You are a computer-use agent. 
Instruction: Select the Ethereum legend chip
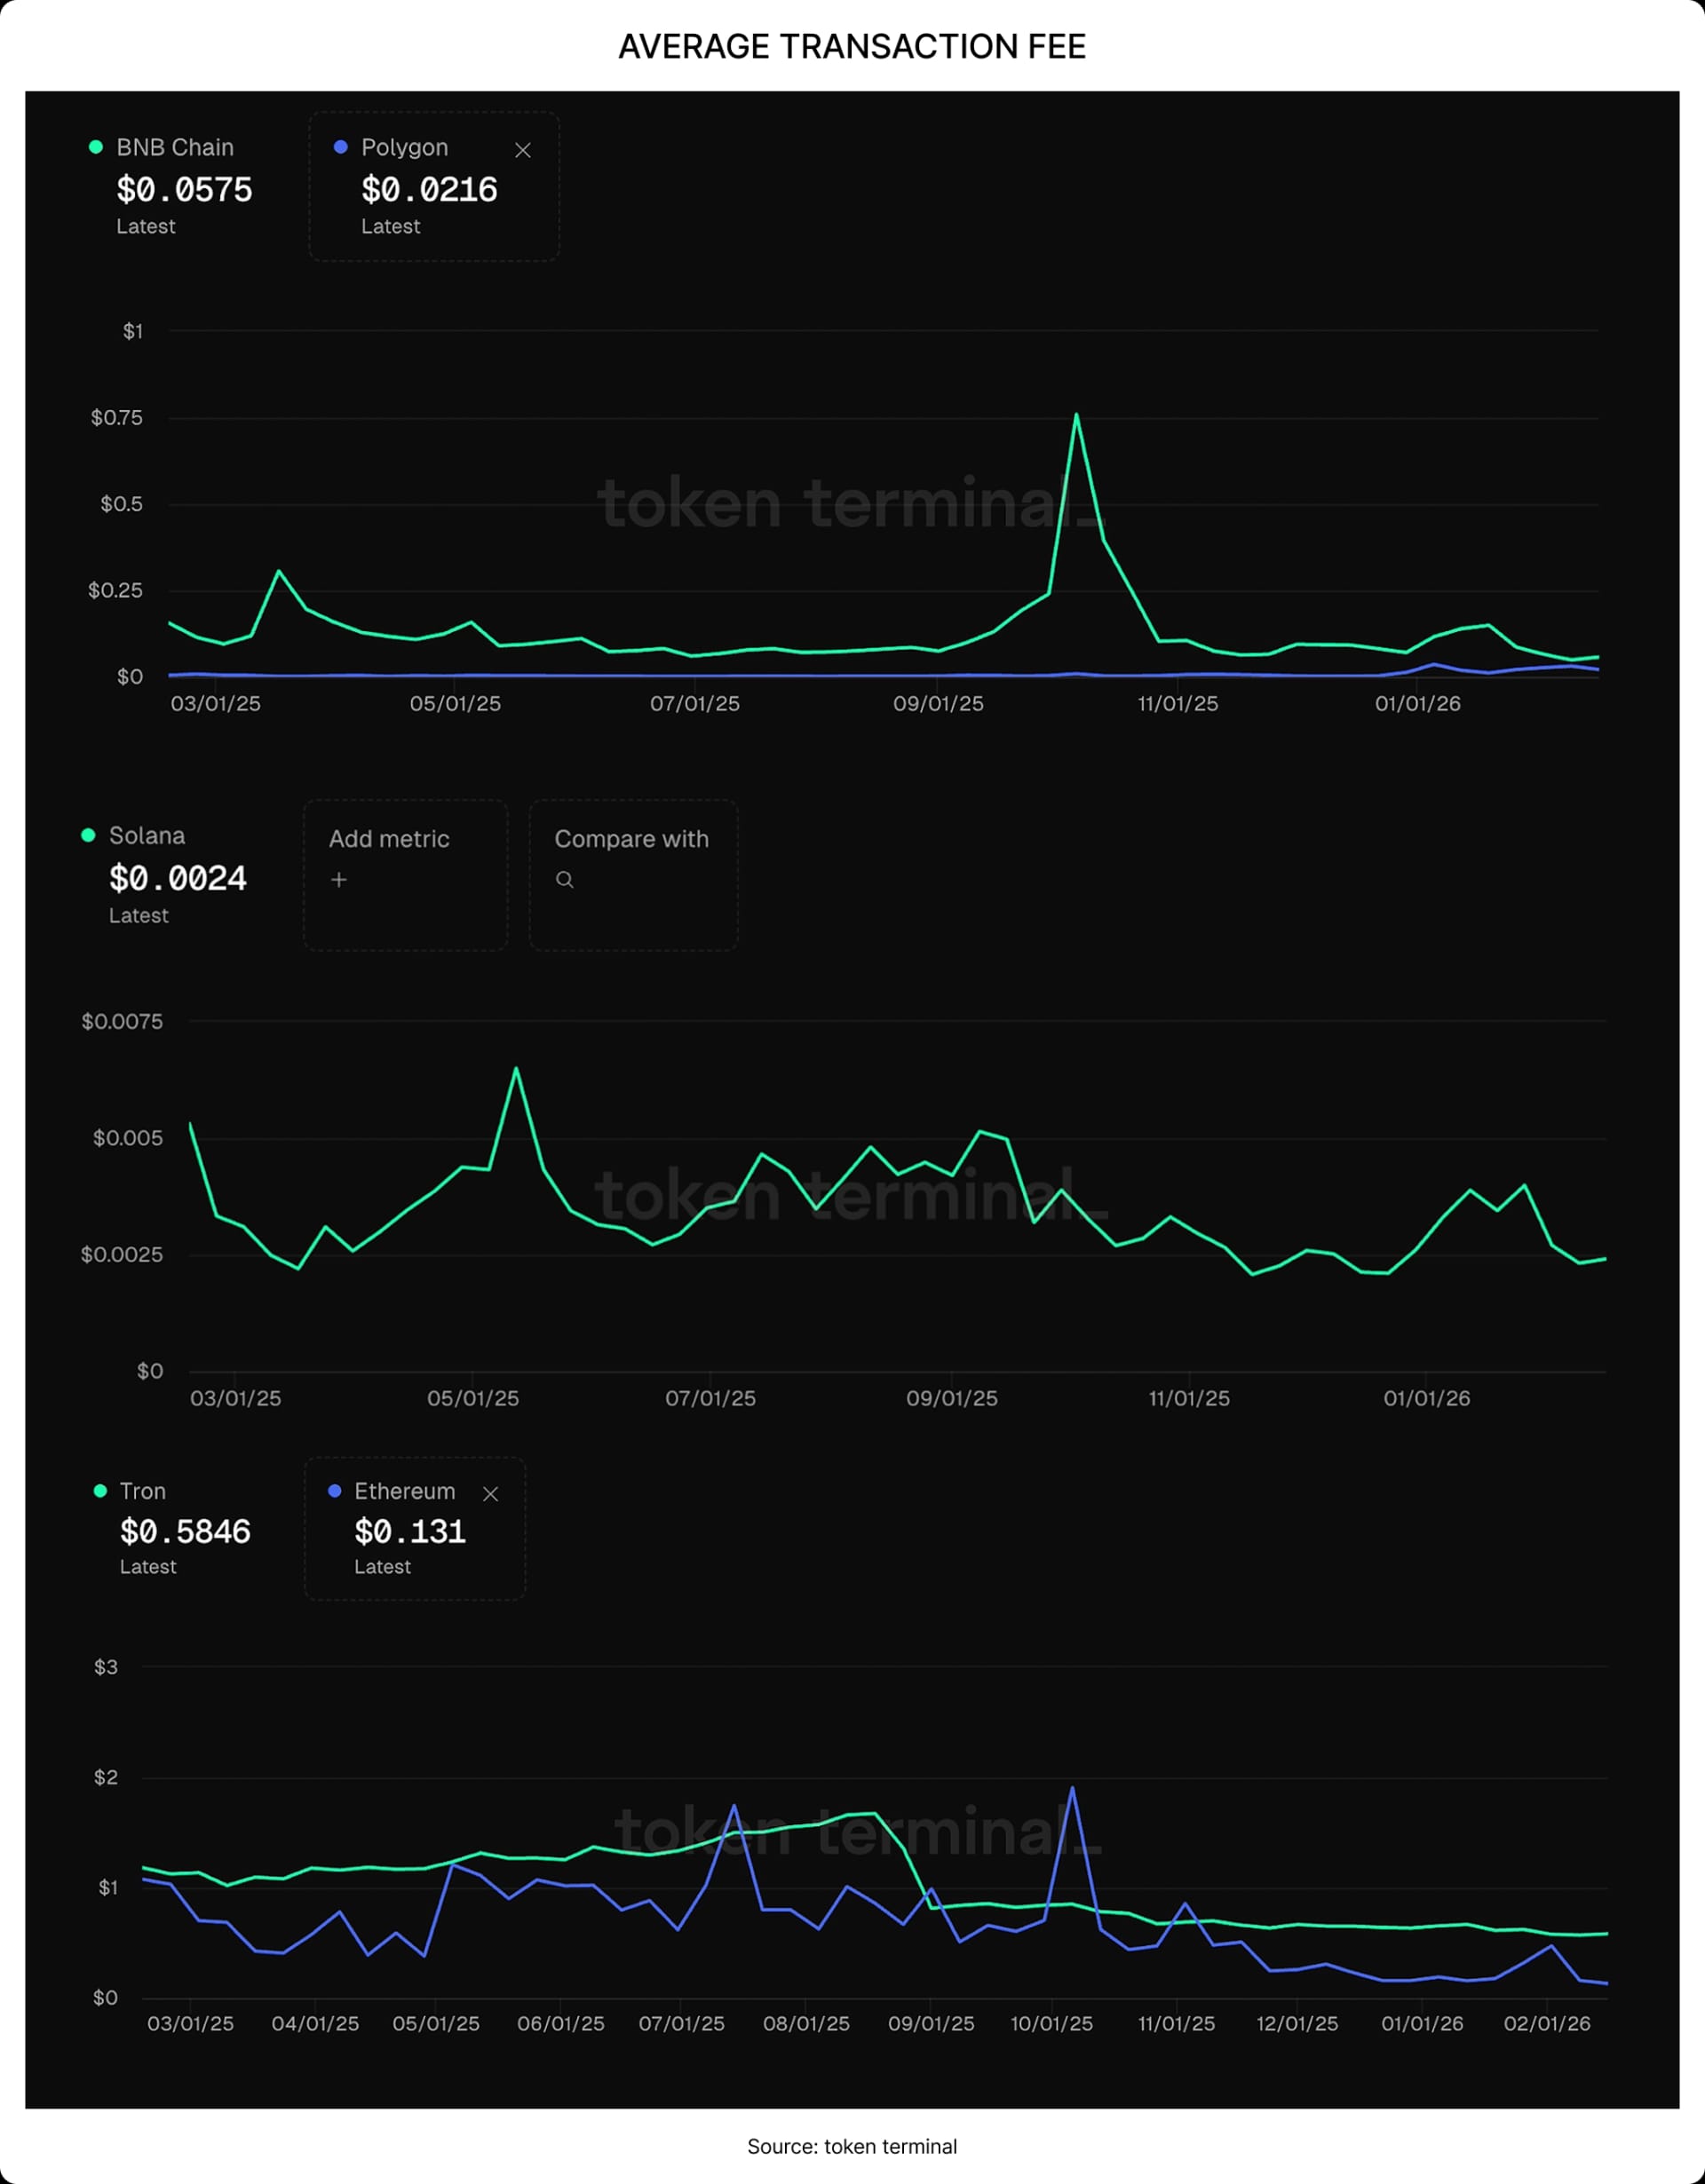pos(414,1528)
